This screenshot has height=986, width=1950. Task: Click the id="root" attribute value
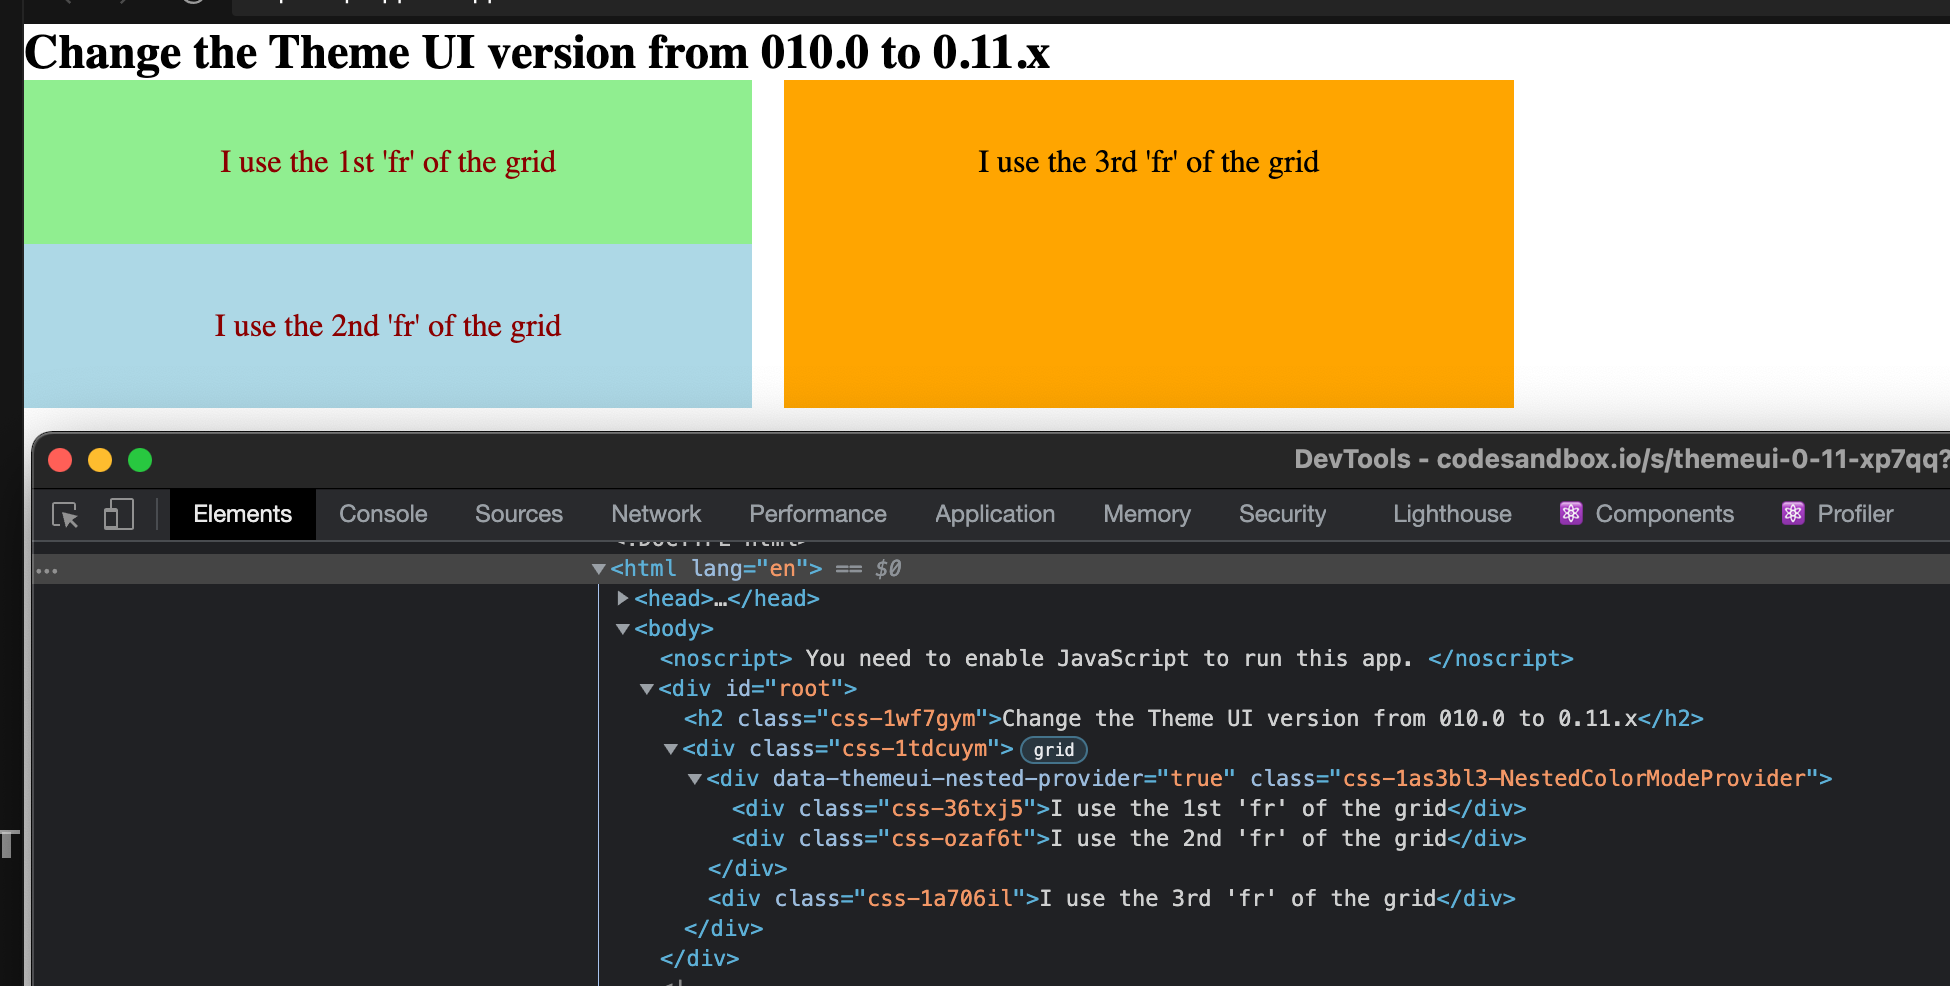click(805, 689)
